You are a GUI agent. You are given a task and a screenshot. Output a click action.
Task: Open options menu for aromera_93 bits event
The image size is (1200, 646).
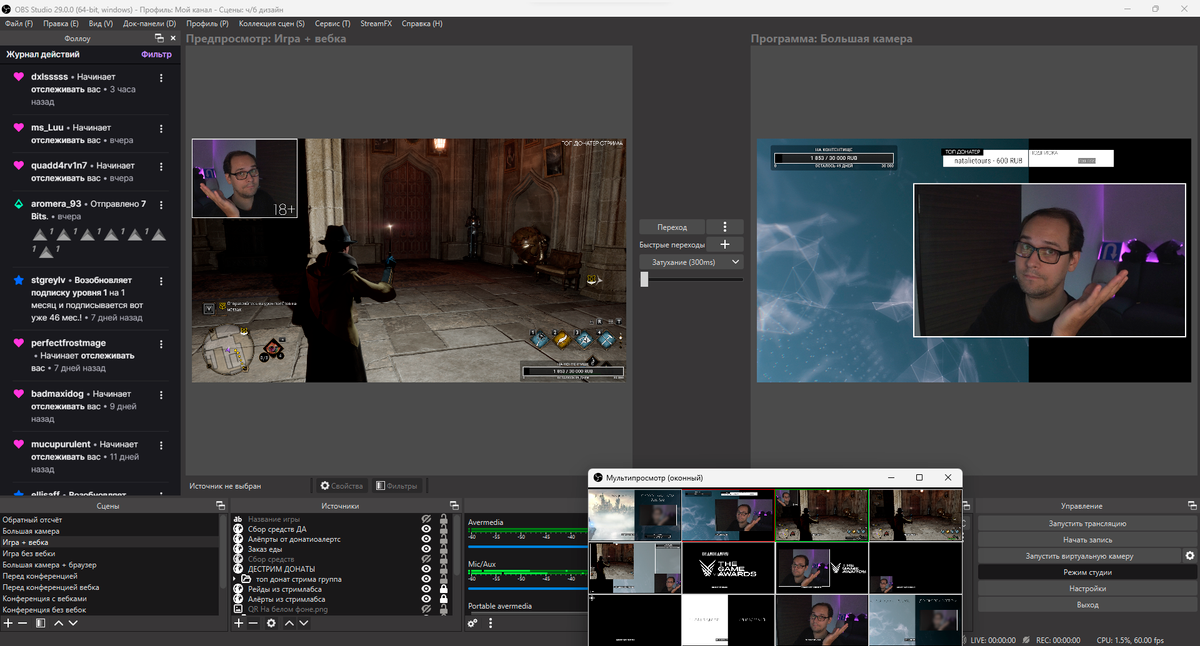[x=161, y=205]
